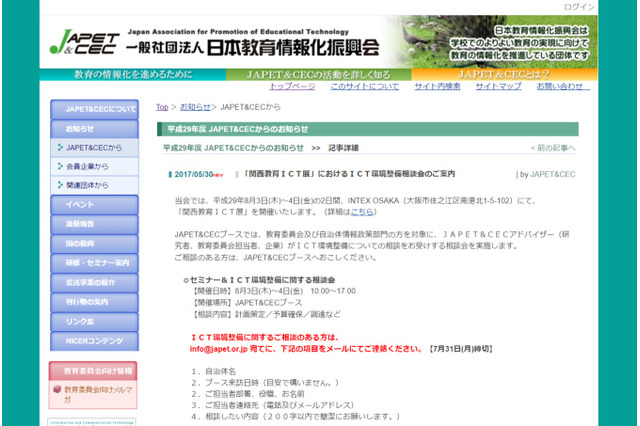Open the サイト内検索 link

coord(437,86)
